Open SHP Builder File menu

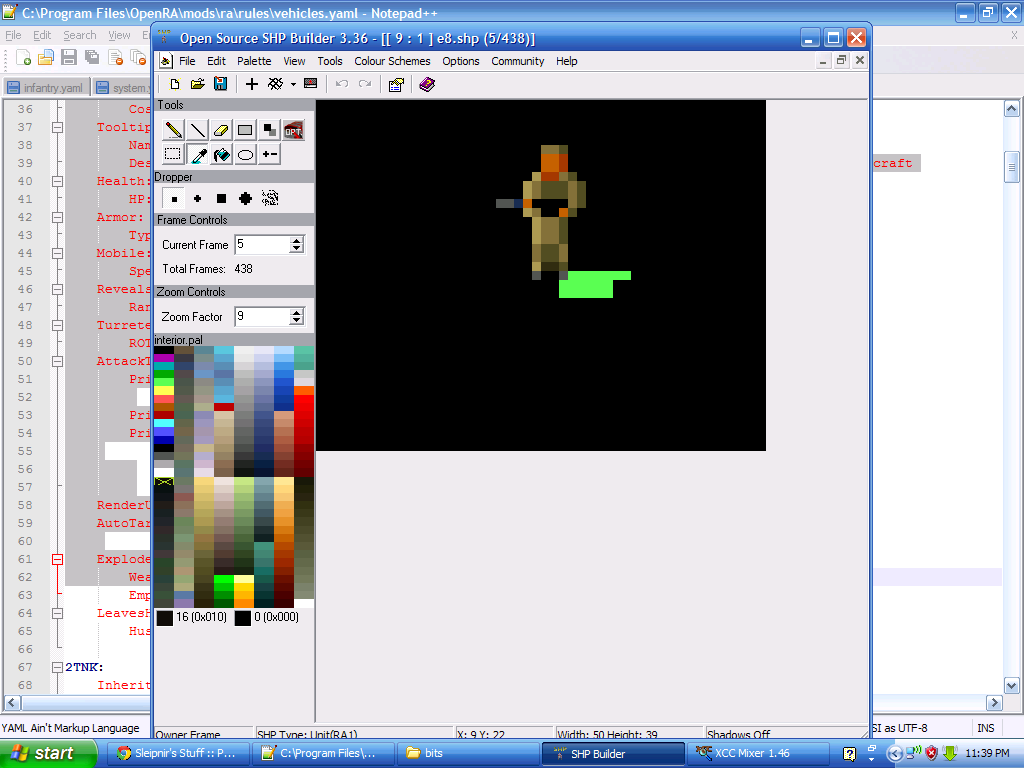187,61
